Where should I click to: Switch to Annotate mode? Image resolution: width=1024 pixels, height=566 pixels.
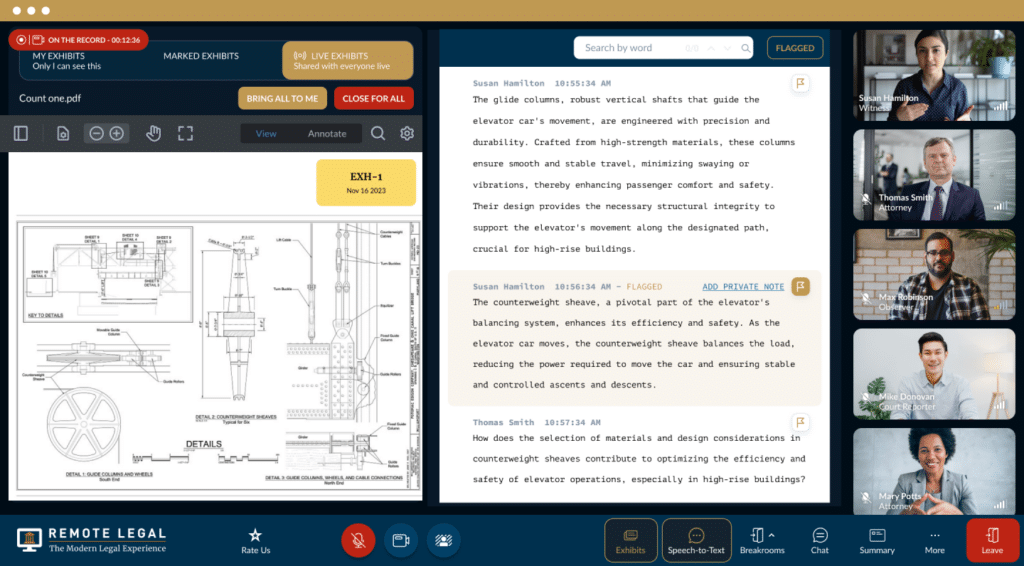point(327,133)
